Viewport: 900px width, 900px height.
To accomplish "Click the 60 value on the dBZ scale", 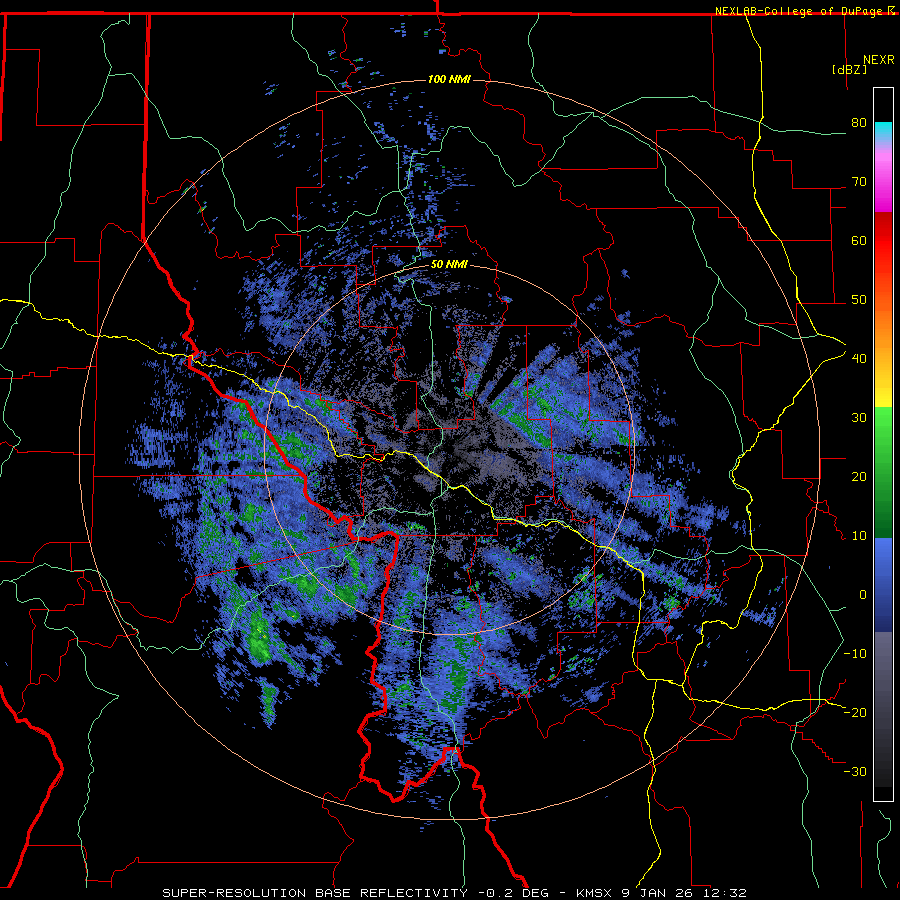I will point(859,240).
